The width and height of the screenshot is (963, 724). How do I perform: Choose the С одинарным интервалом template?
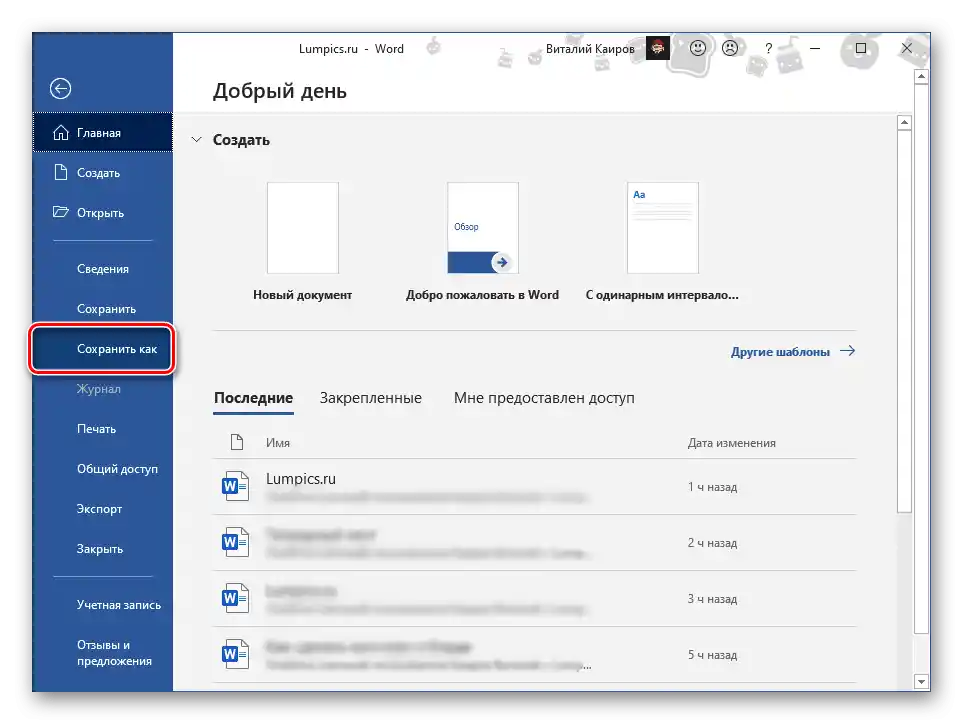pos(662,241)
